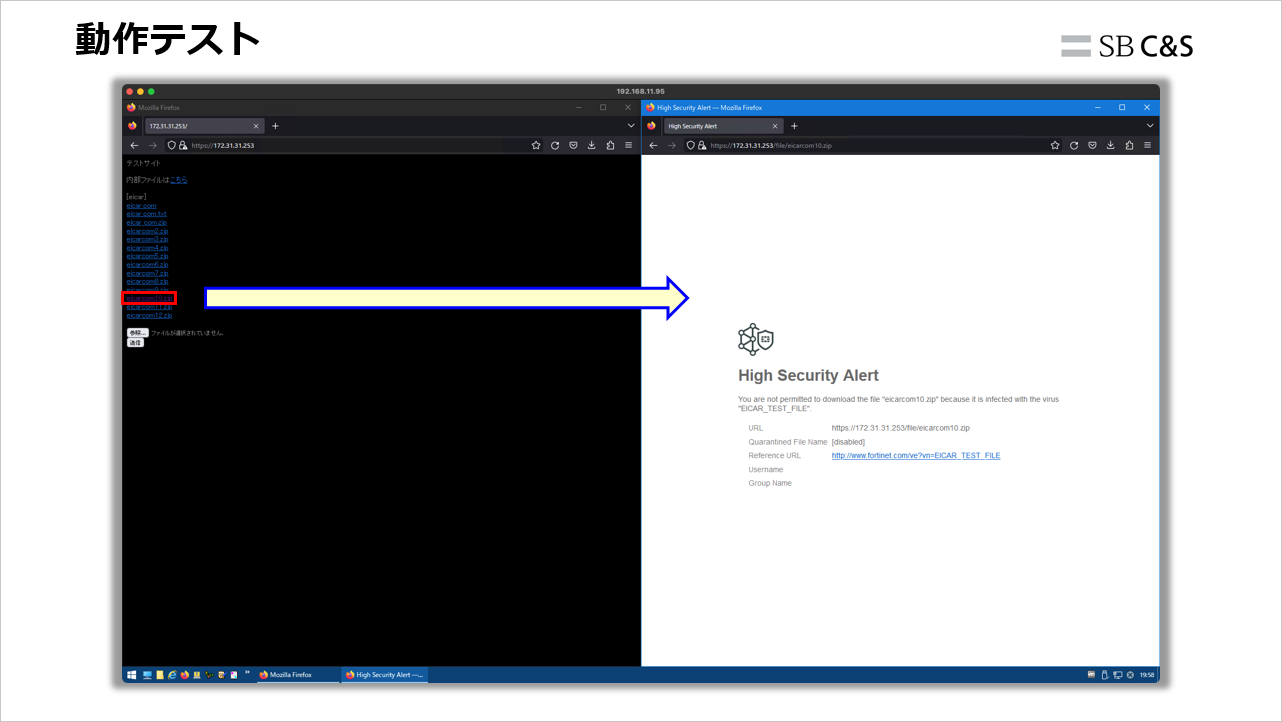The height and width of the screenshot is (722, 1282).
Task: Open a new tab with the plus button
Action: click(795, 125)
